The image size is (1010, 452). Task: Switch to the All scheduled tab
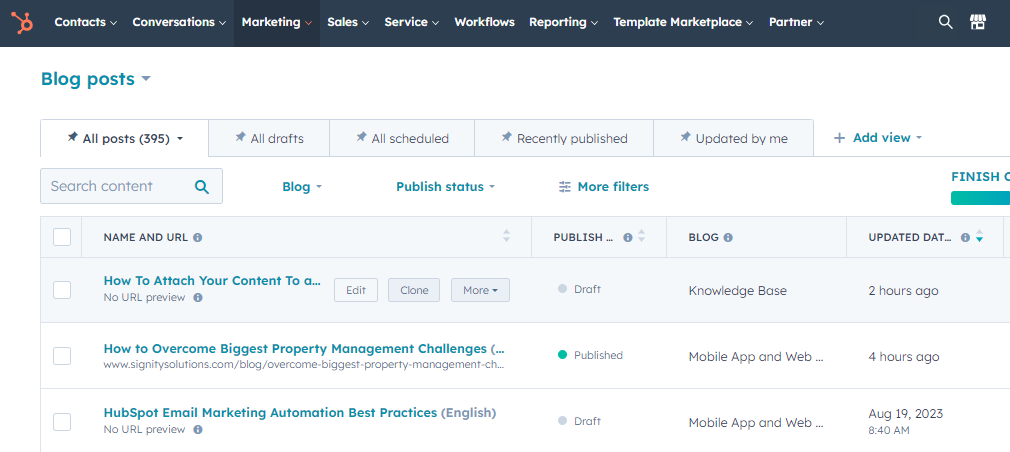point(402,138)
